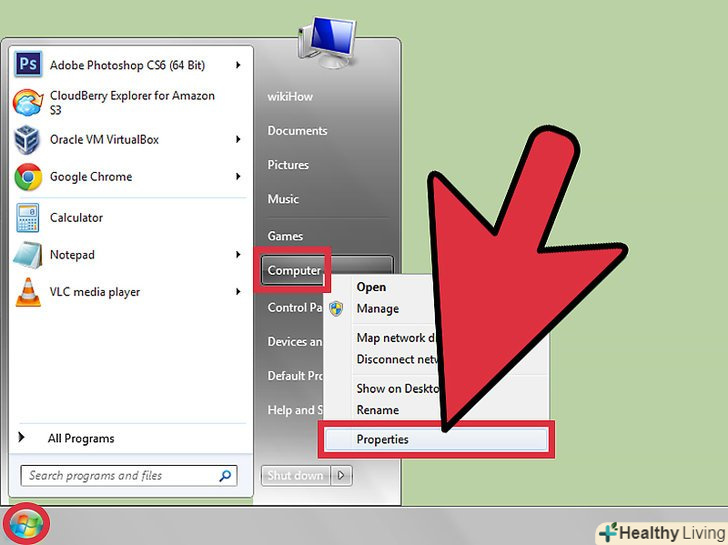Choose Manage in context menu
Screen dimensions: 728x545
pos(377,309)
